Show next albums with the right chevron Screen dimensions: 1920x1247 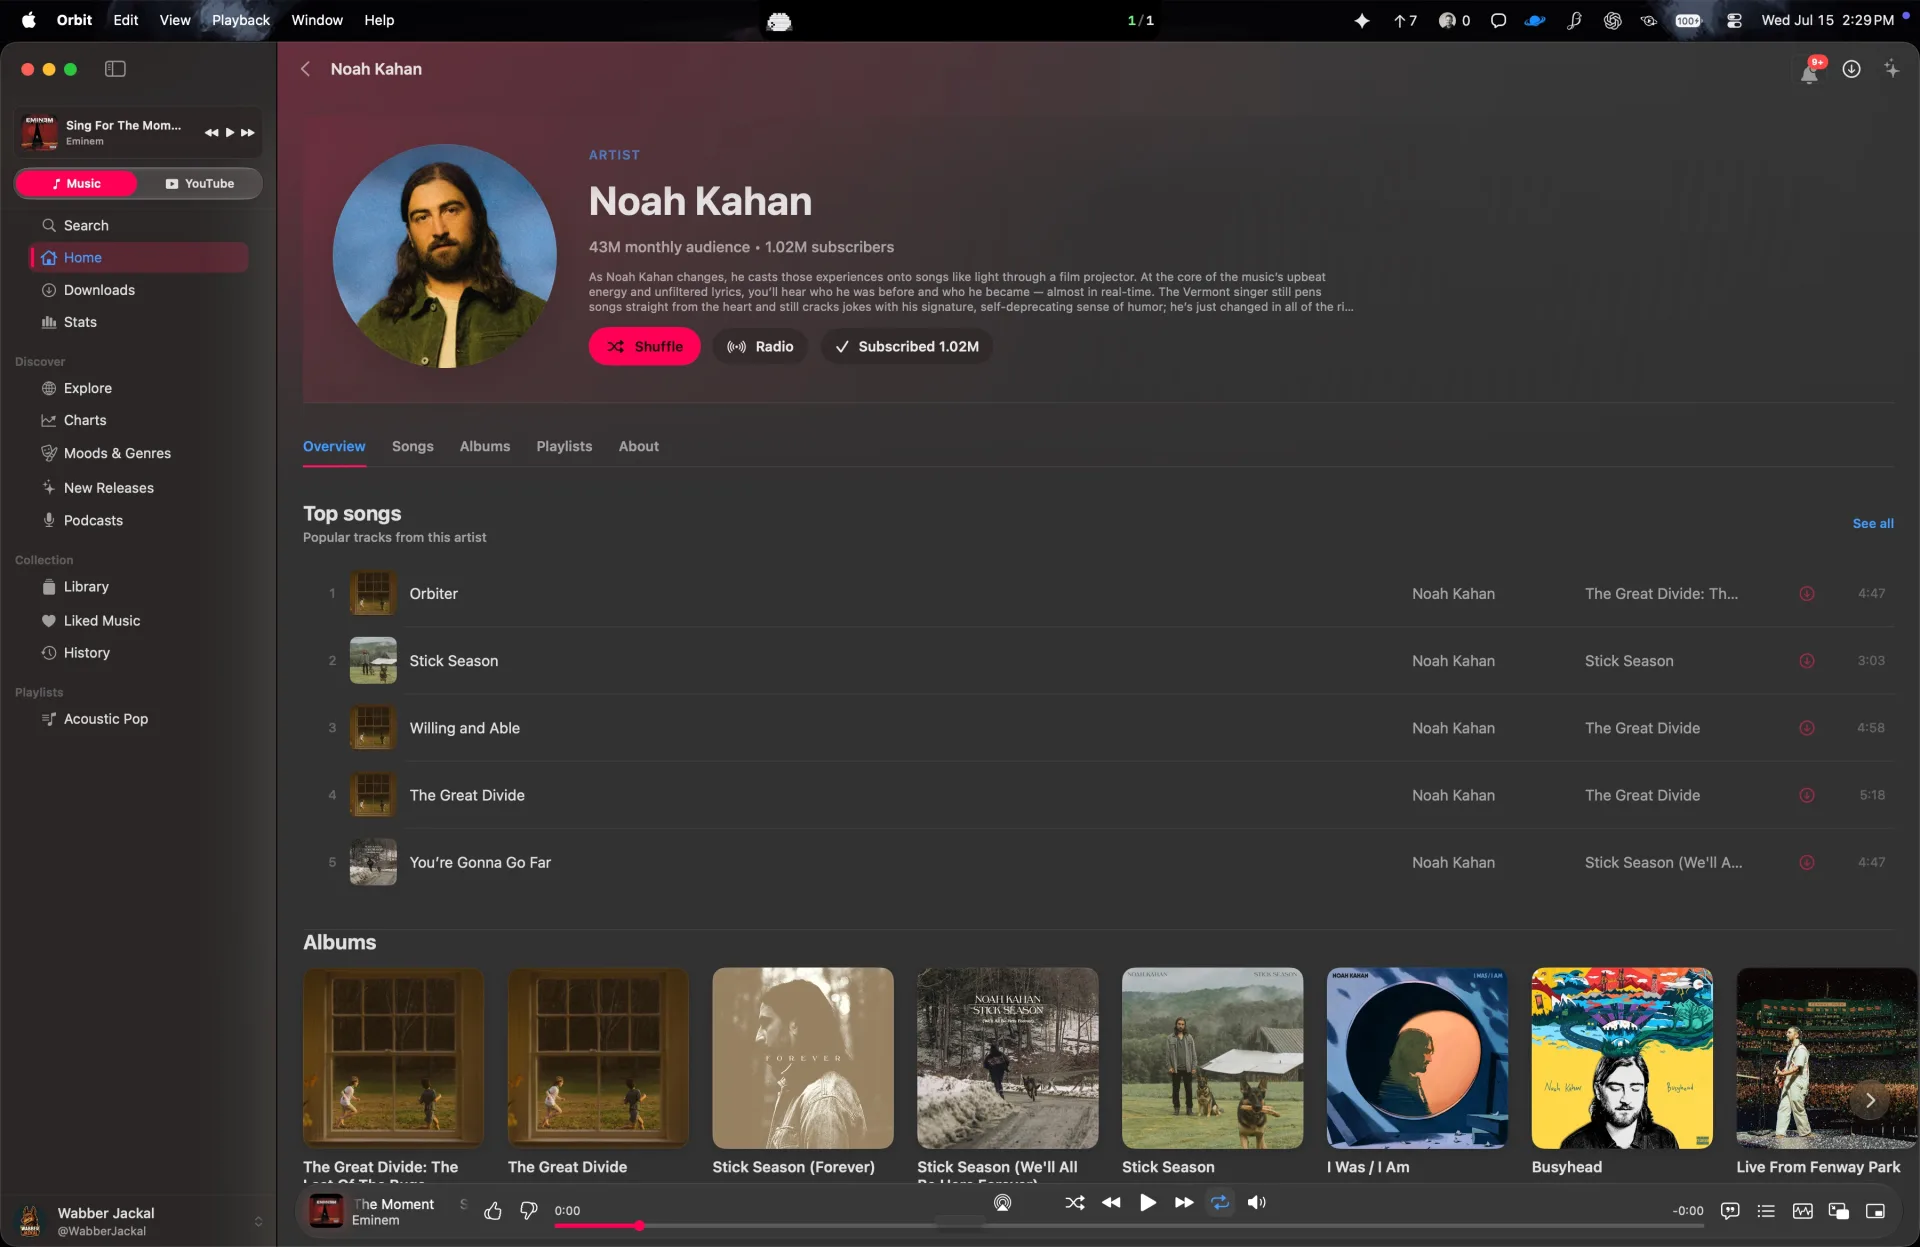(1870, 1100)
